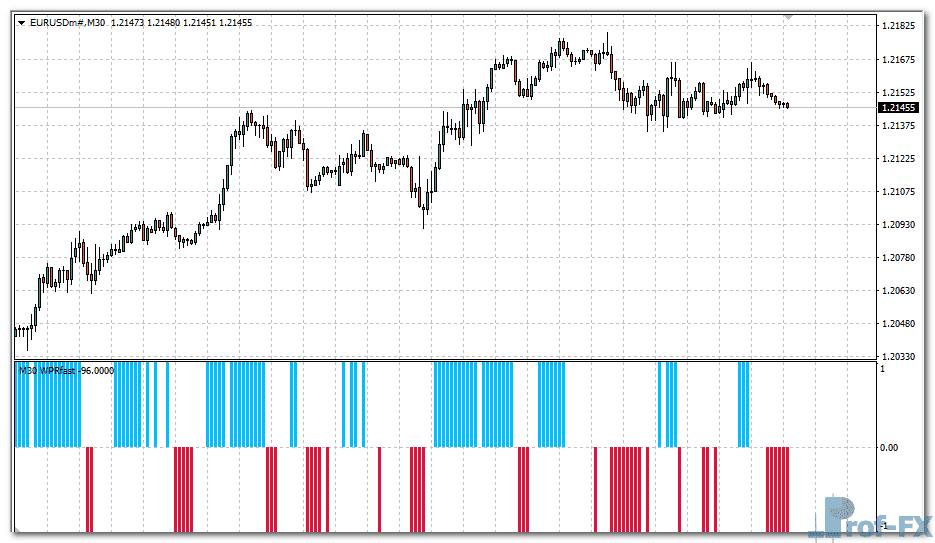Select the last candlestick on the chart
The width and height of the screenshot is (935, 543).
pyautogui.click(x=787, y=105)
